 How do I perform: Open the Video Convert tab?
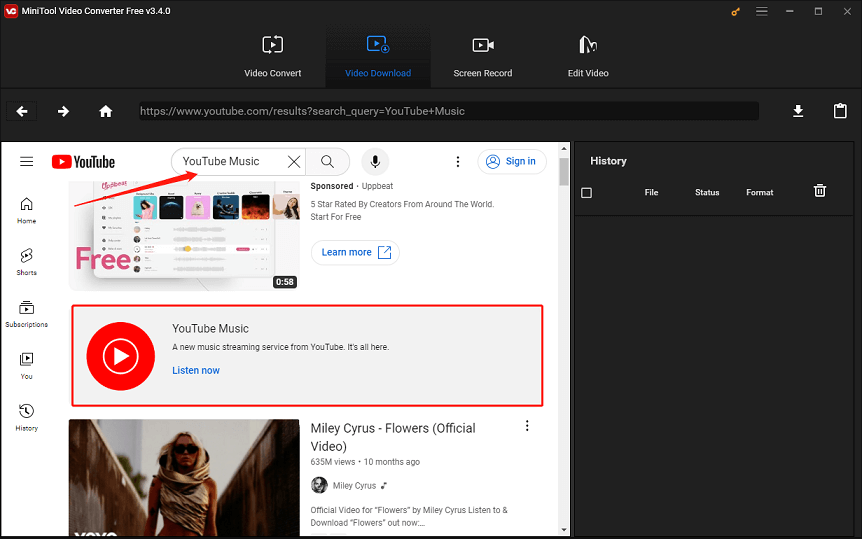(x=273, y=57)
